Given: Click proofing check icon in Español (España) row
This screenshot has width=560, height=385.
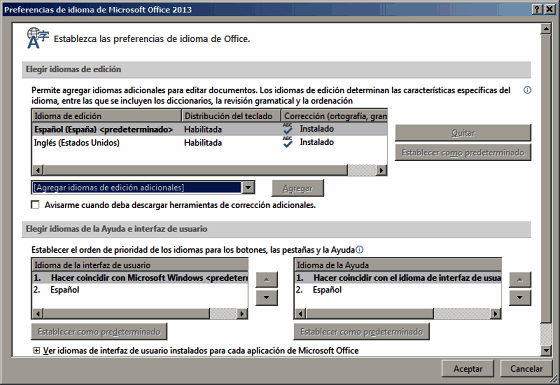Looking at the screenshot, I should coord(288,129).
